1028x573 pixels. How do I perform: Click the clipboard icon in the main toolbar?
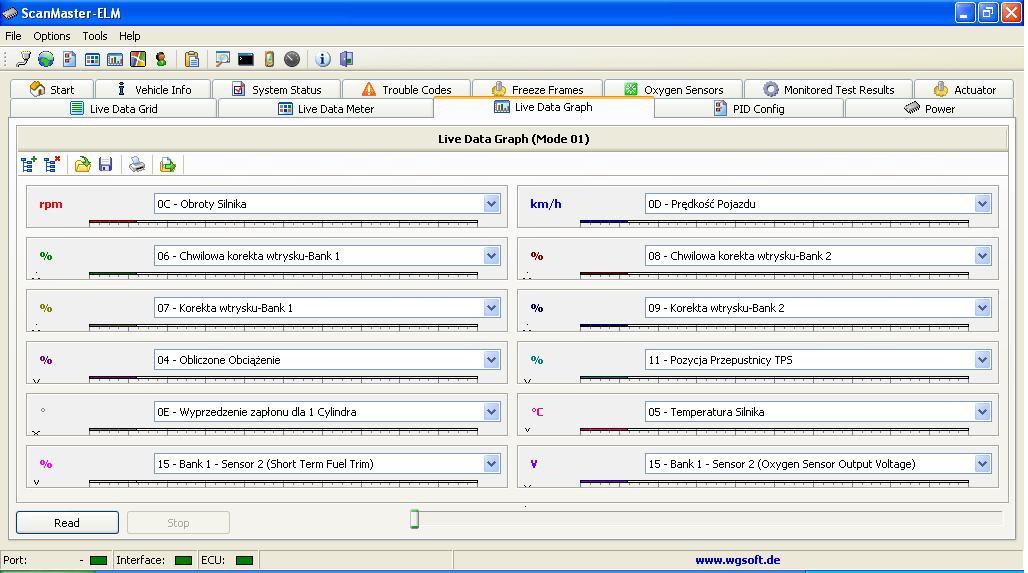click(192, 60)
